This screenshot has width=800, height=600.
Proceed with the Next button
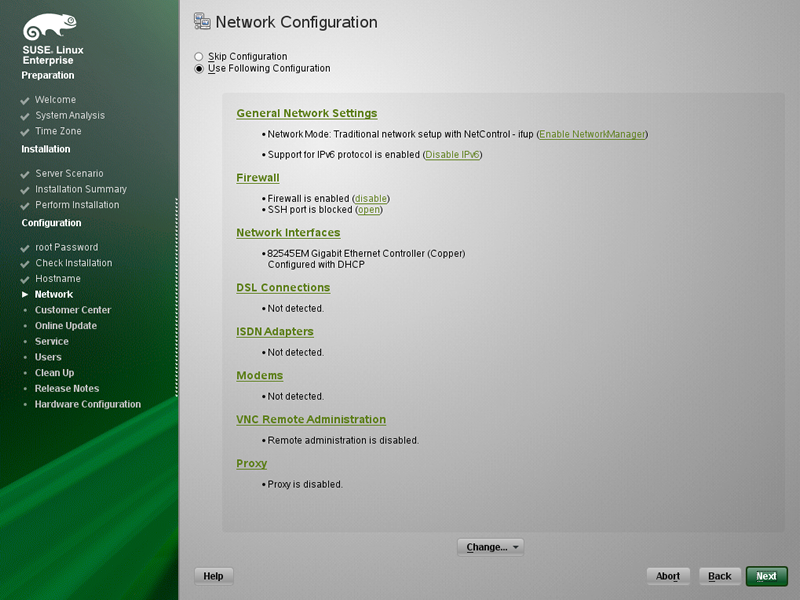[x=766, y=576]
